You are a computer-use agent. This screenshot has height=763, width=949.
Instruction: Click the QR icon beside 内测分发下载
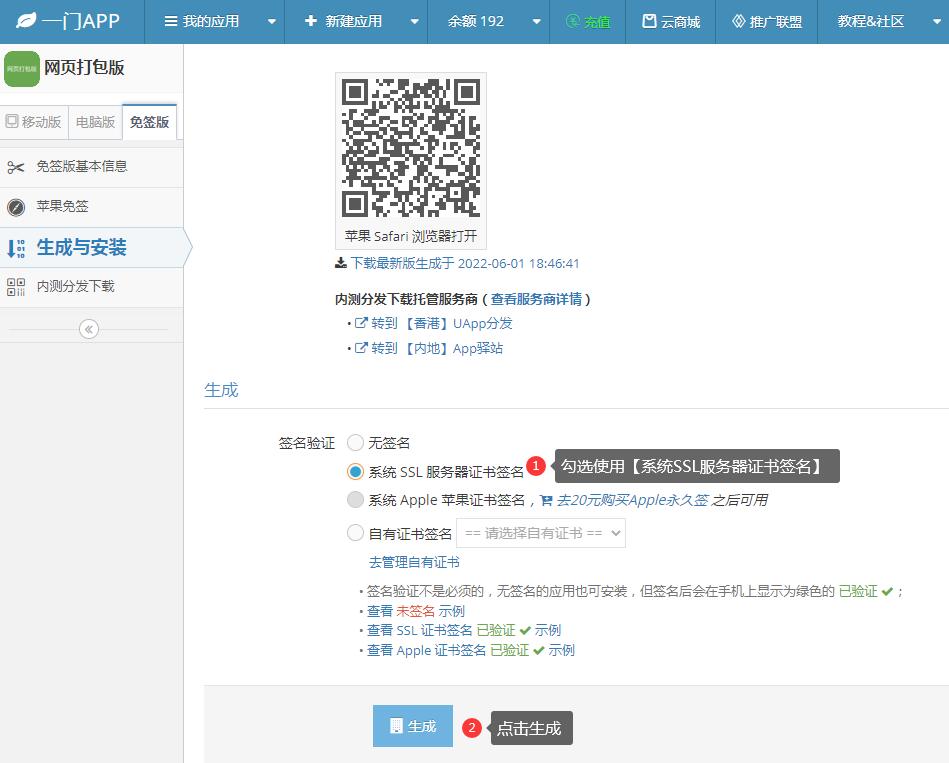(16, 287)
